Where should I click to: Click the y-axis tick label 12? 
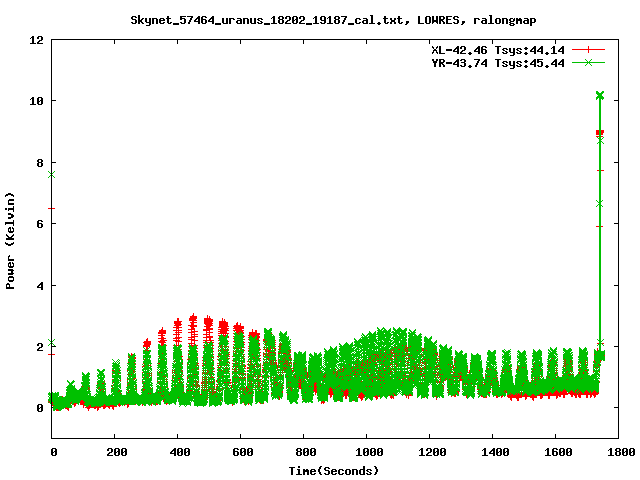(x=36, y=40)
